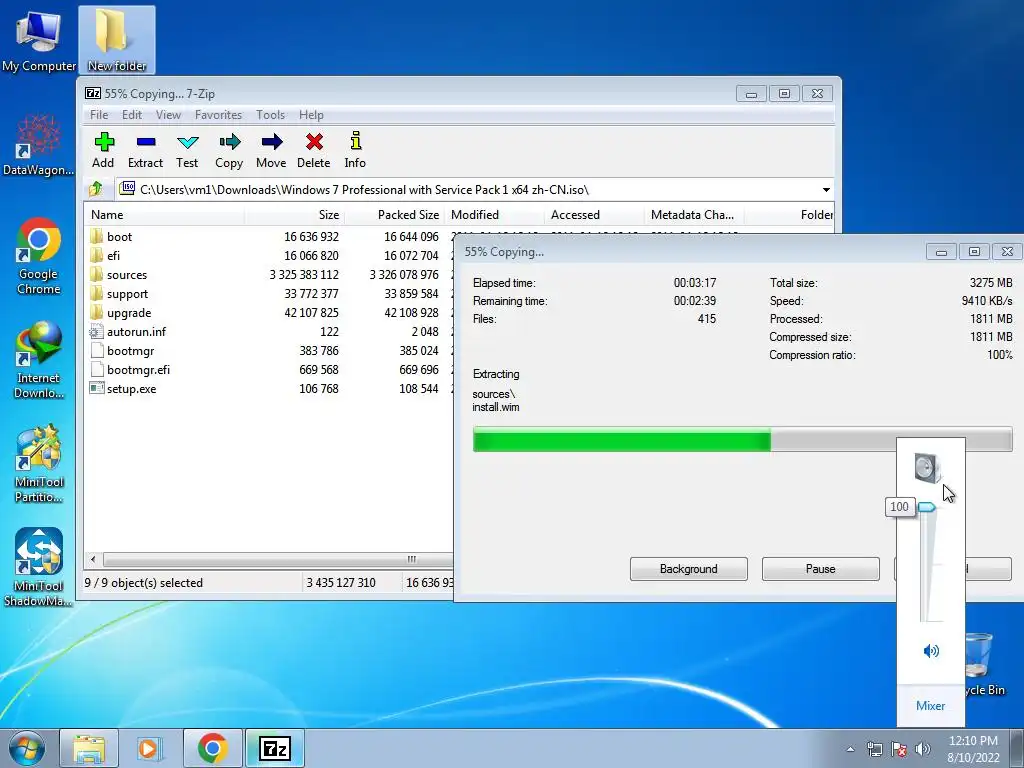Switch to Chrome on the taskbar

(x=212, y=748)
